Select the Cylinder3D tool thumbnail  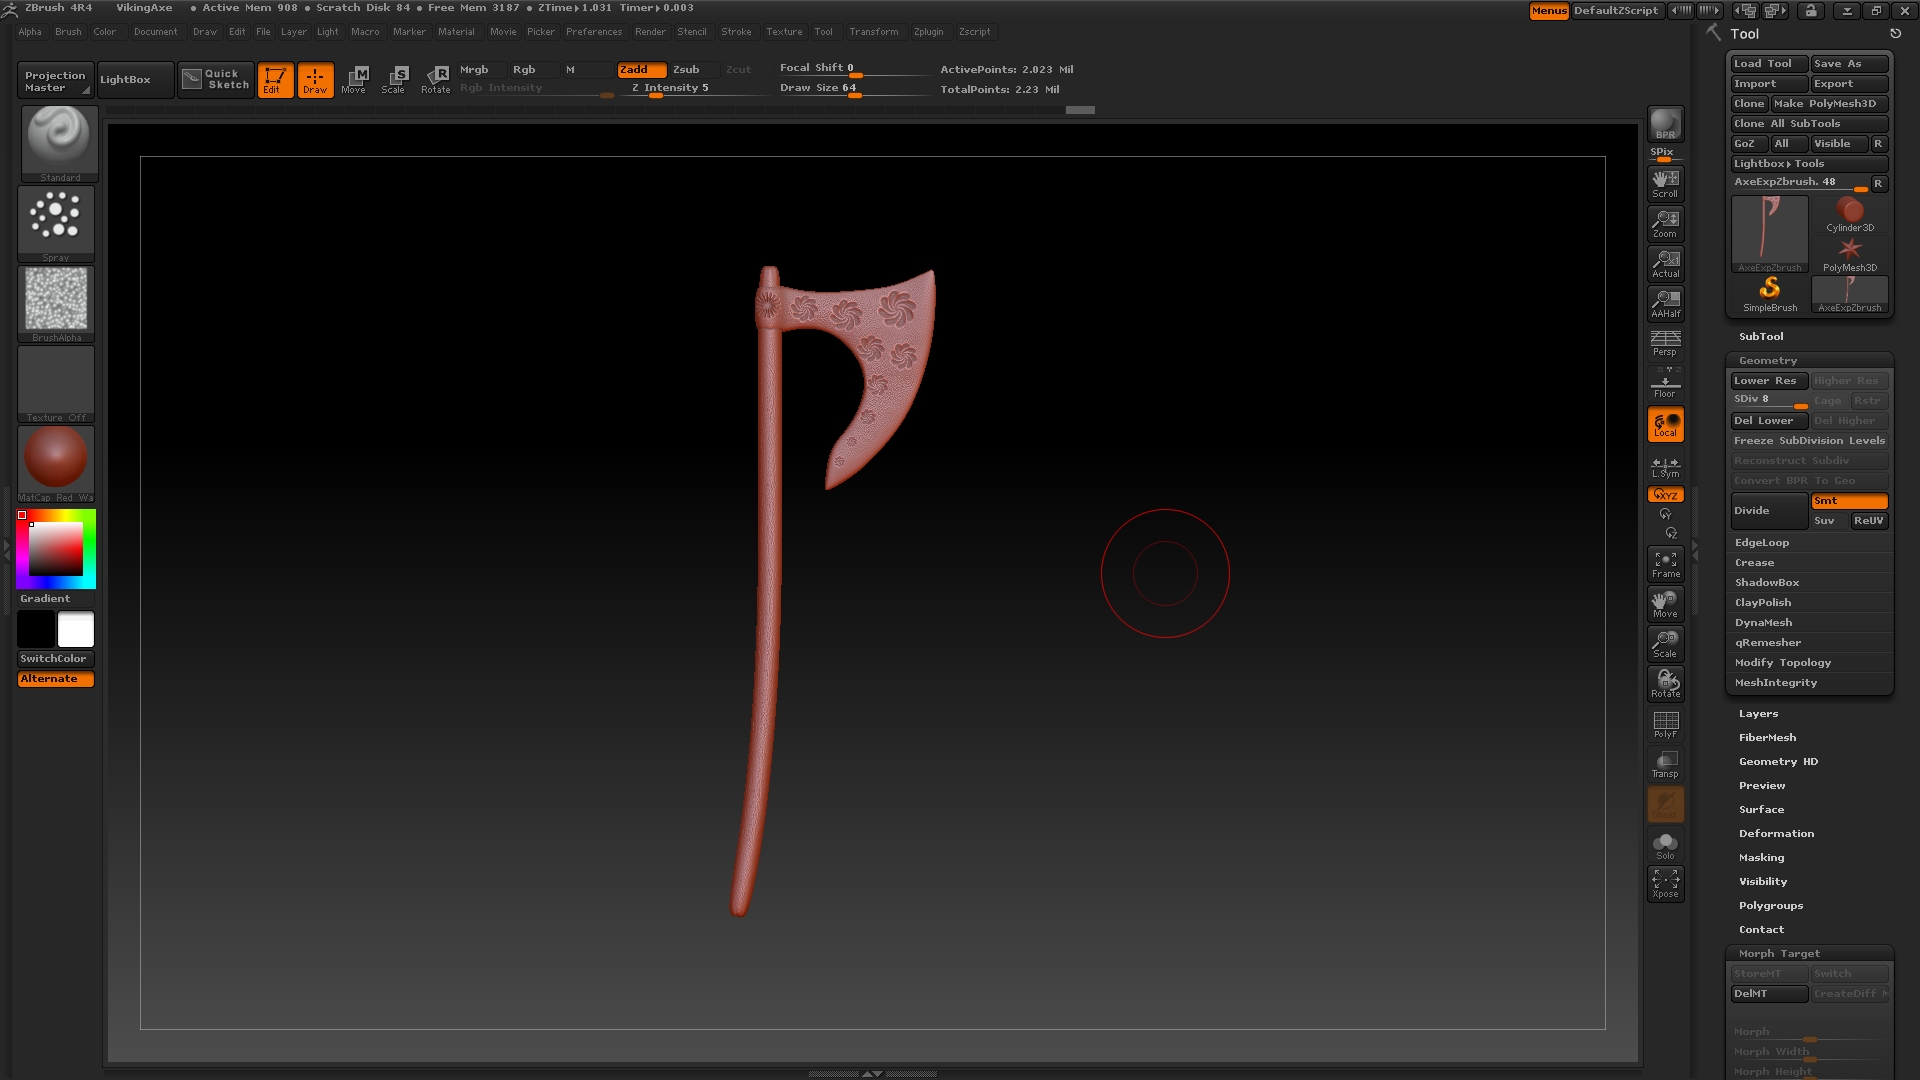[1849, 214]
